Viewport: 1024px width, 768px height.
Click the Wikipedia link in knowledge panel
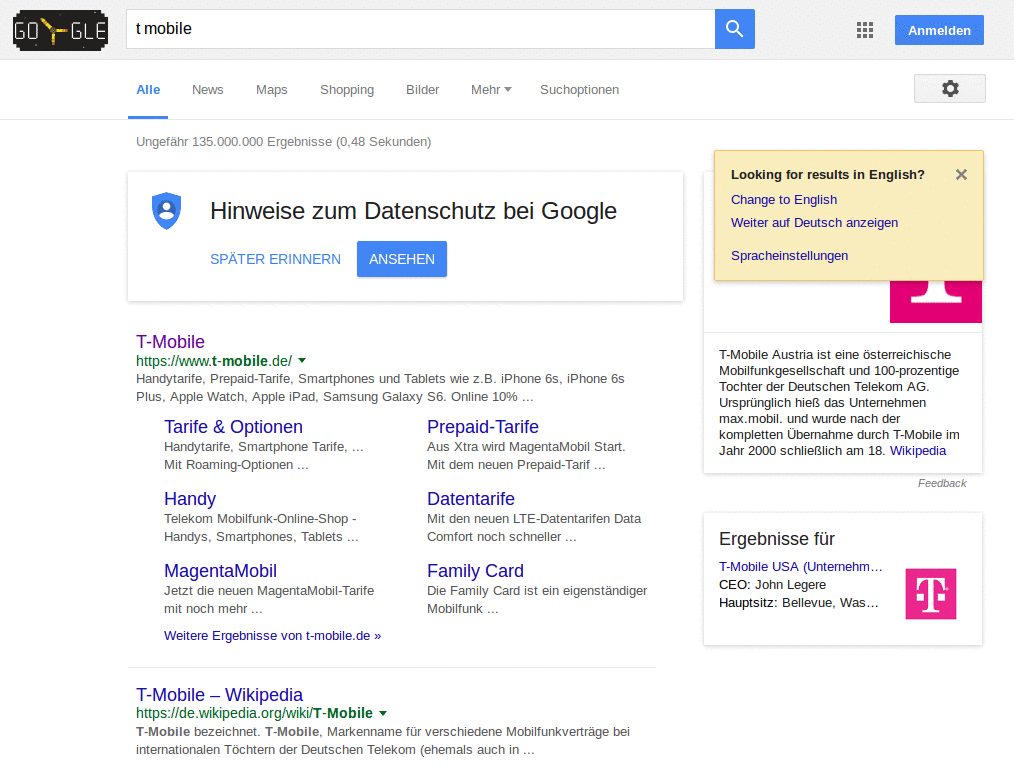pos(918,451)
